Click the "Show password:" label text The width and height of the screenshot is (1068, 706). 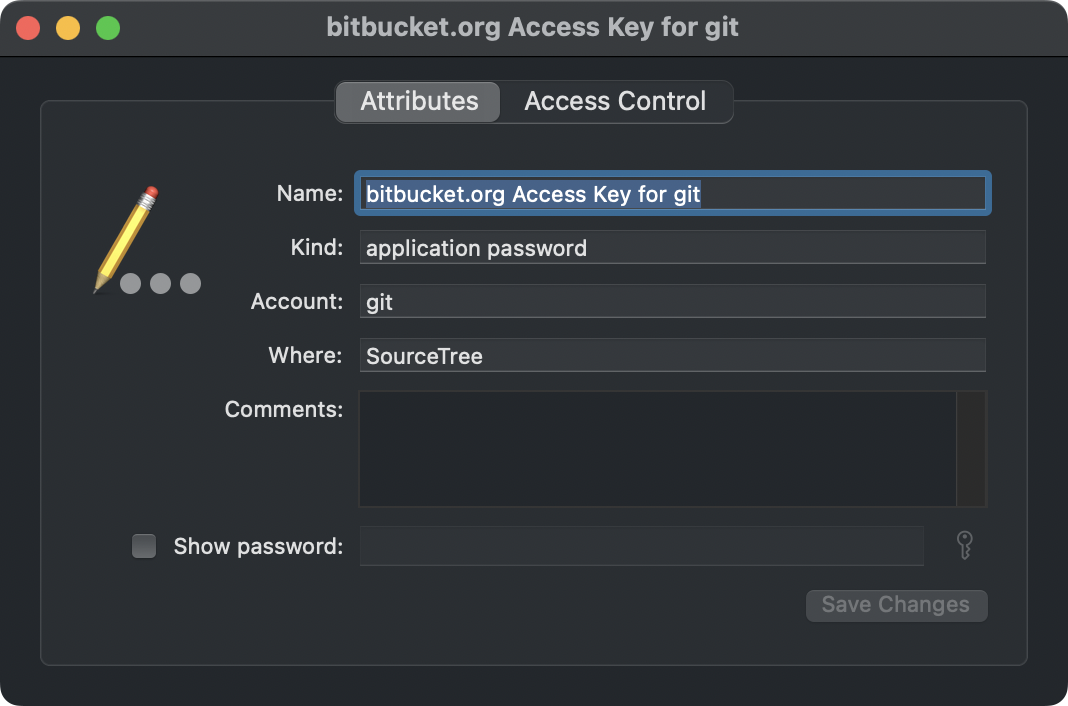click(258, 547)
